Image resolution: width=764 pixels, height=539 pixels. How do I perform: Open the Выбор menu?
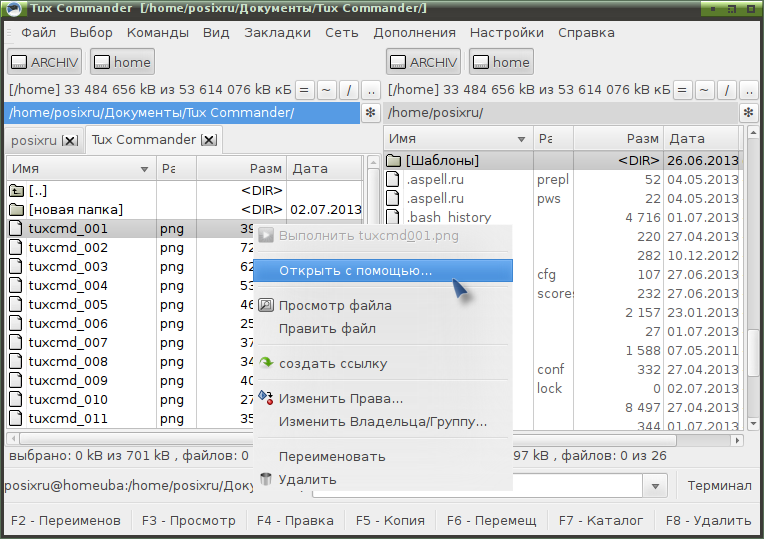[x=91, y=33]
